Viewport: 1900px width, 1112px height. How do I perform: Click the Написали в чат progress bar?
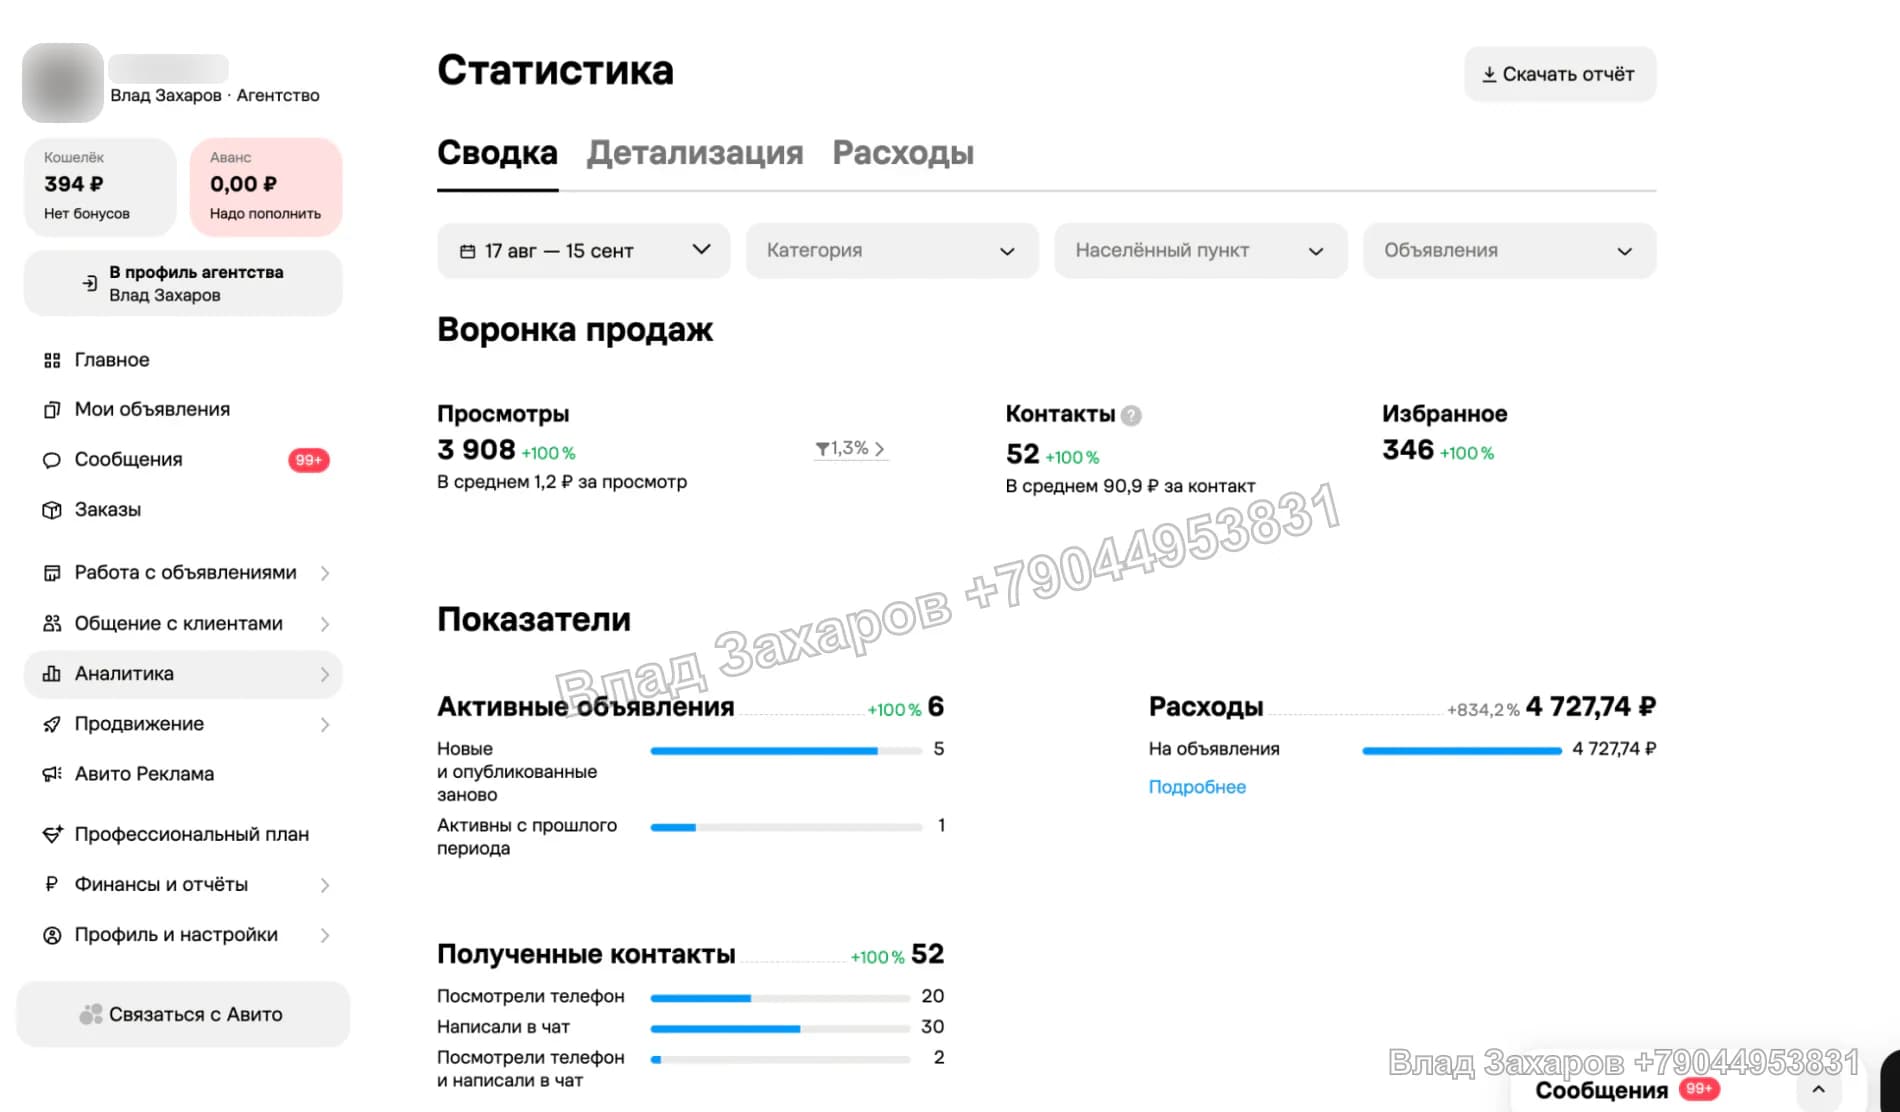pos(780,1028)
